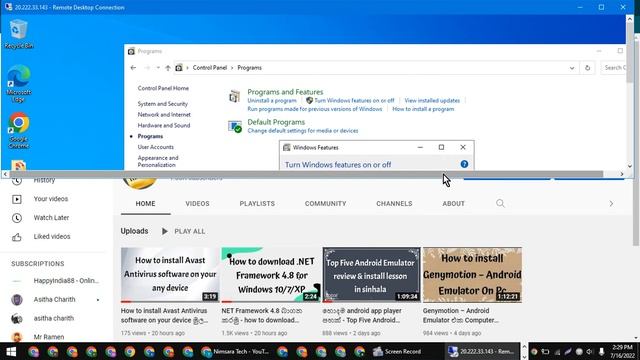Switch to the COMMUNITY channel tab
This screenshot has width=640, height=360.
pos(325,204)
